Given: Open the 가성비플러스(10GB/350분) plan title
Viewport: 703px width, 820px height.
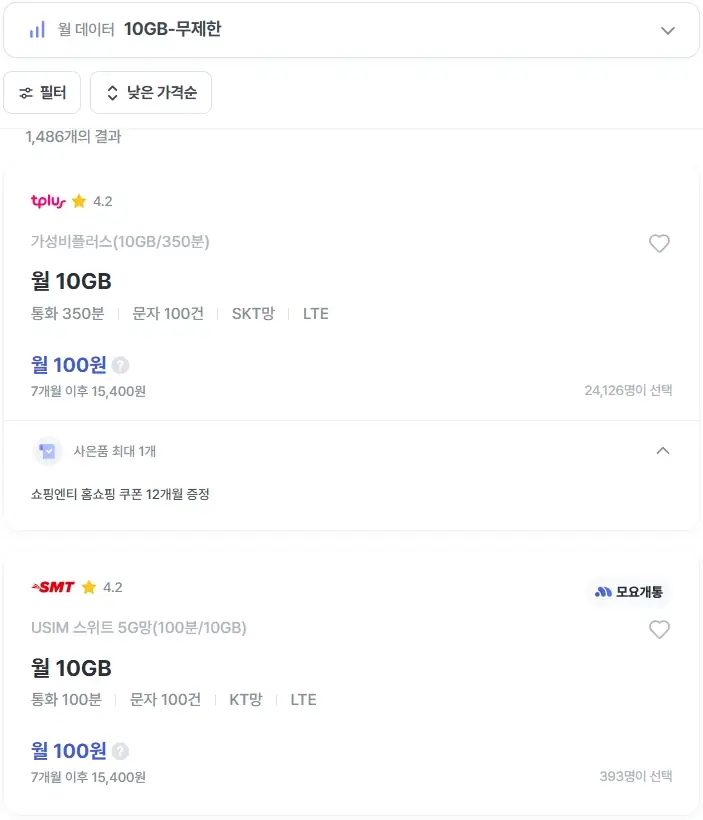Looking at the screenshot, I should tap(120, 241).
